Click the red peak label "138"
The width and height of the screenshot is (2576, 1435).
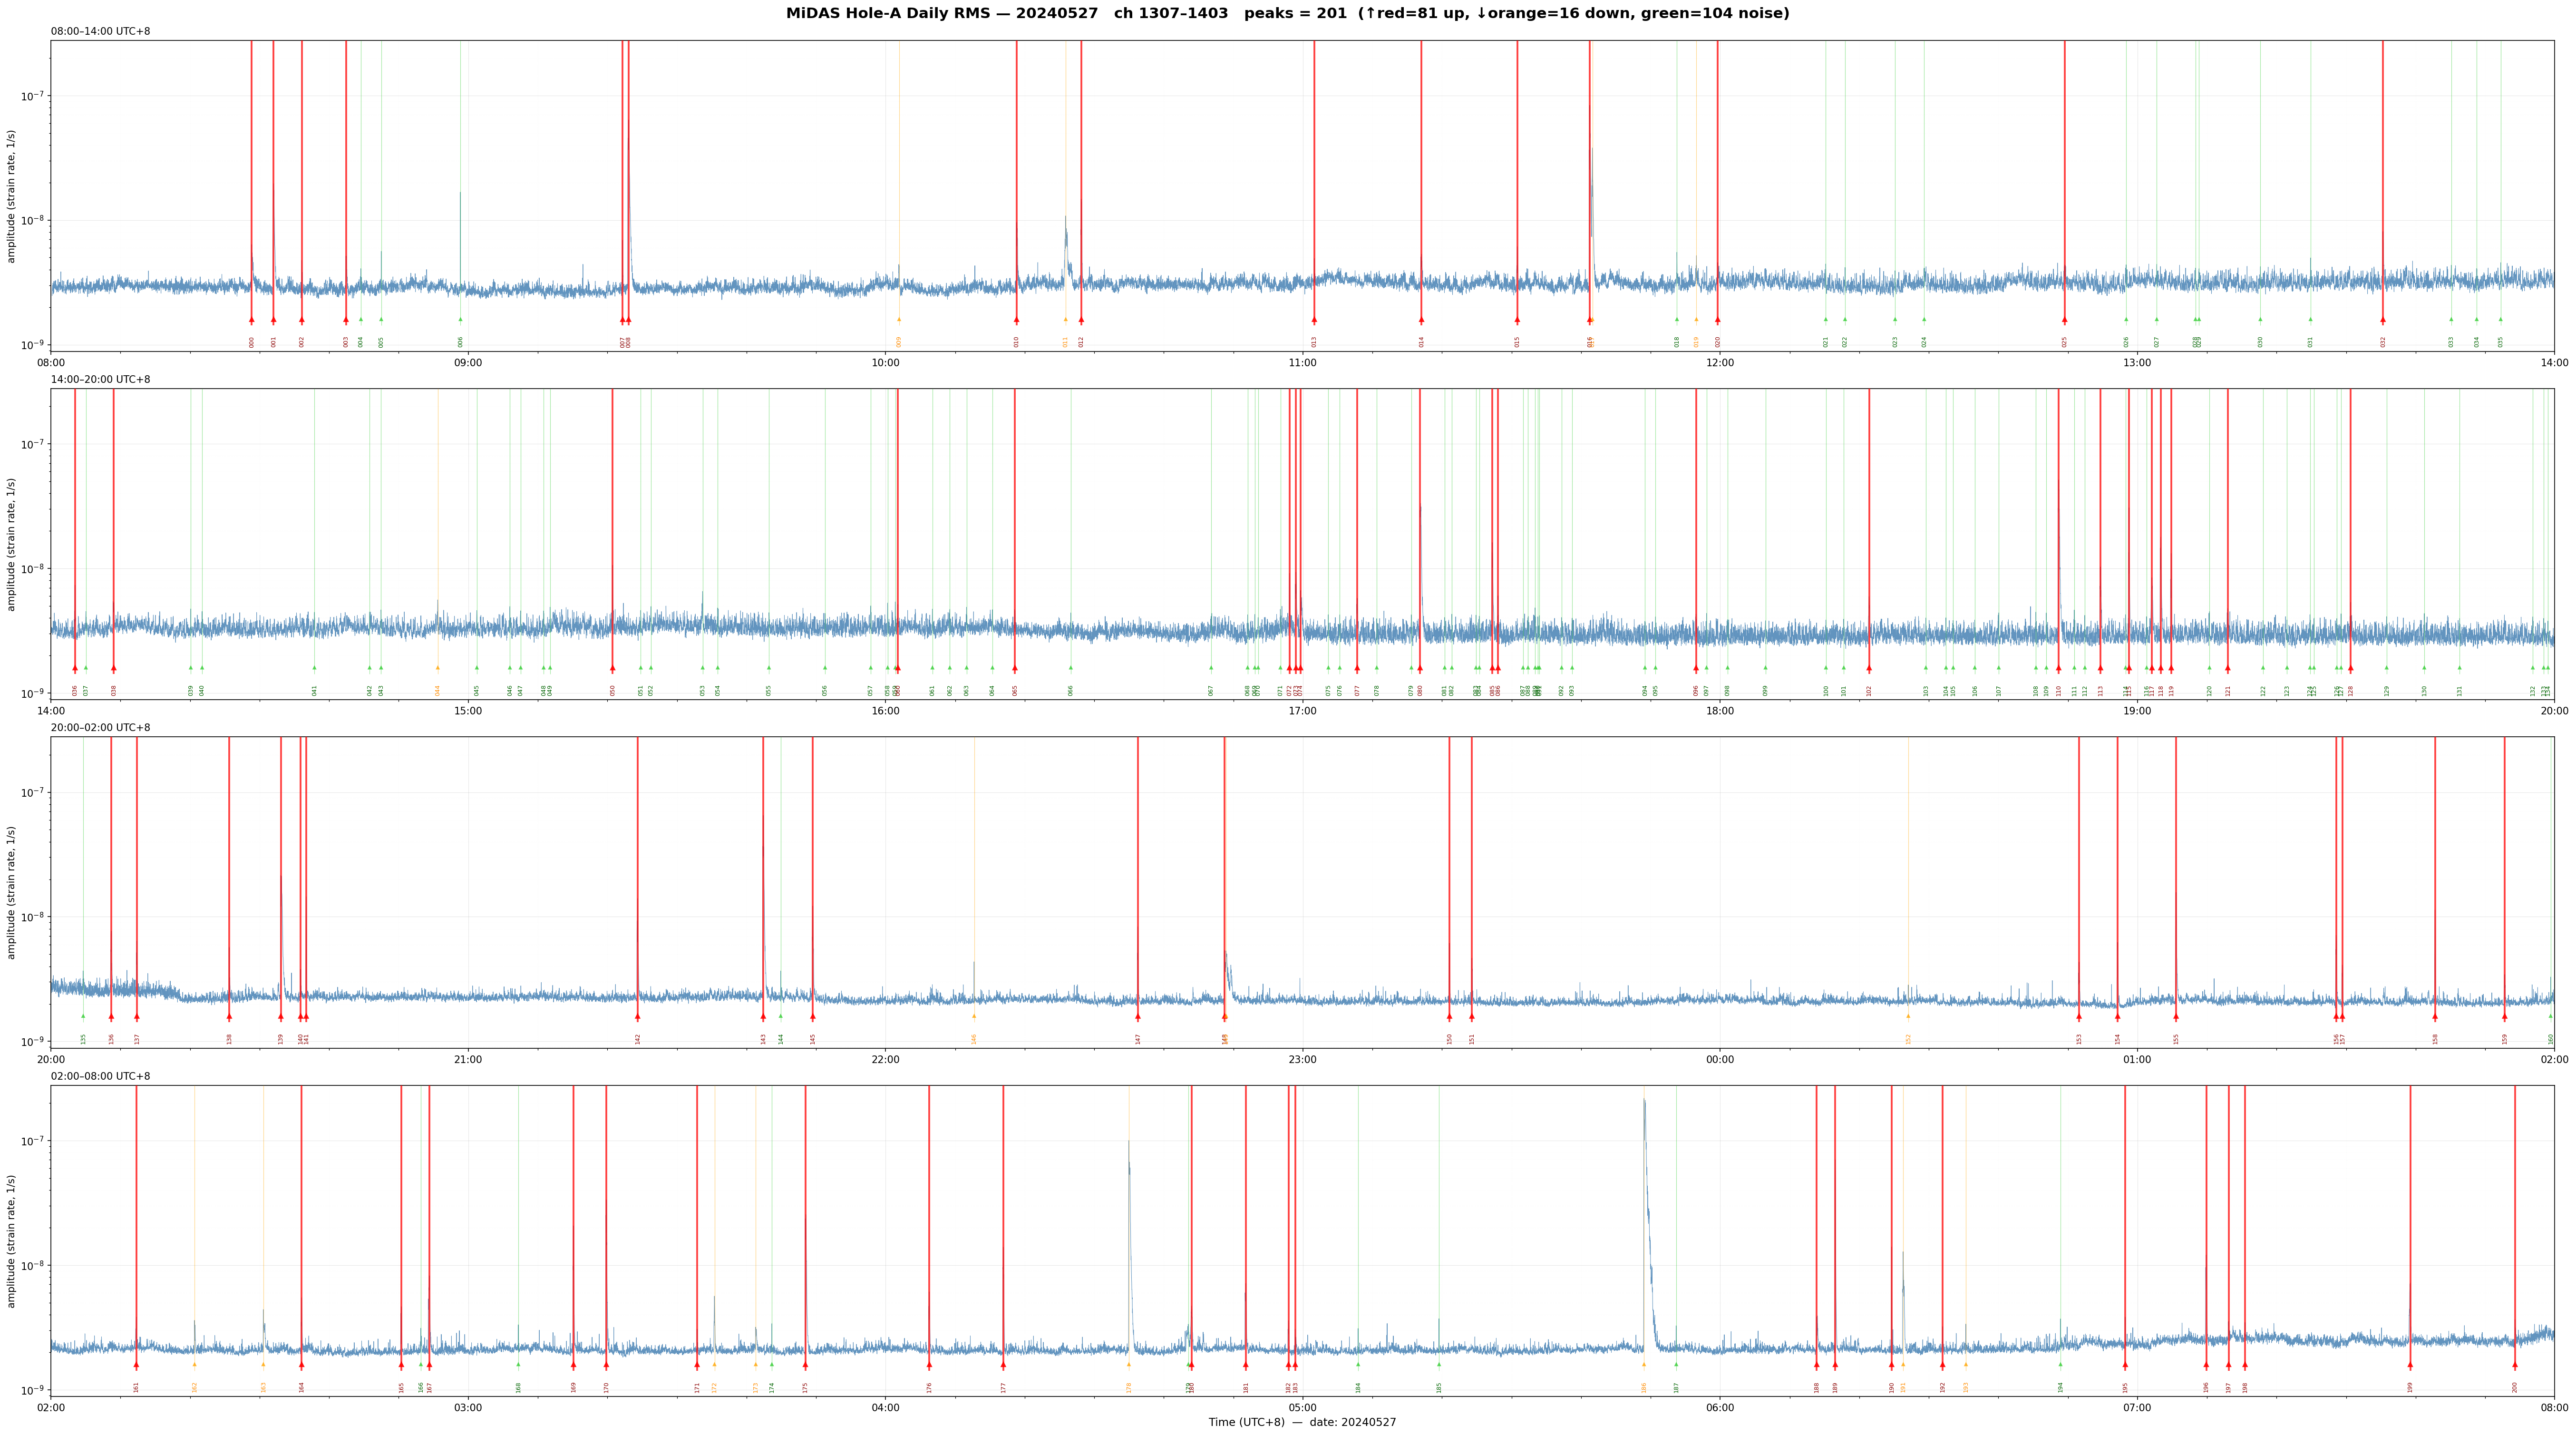[230, 1039]
